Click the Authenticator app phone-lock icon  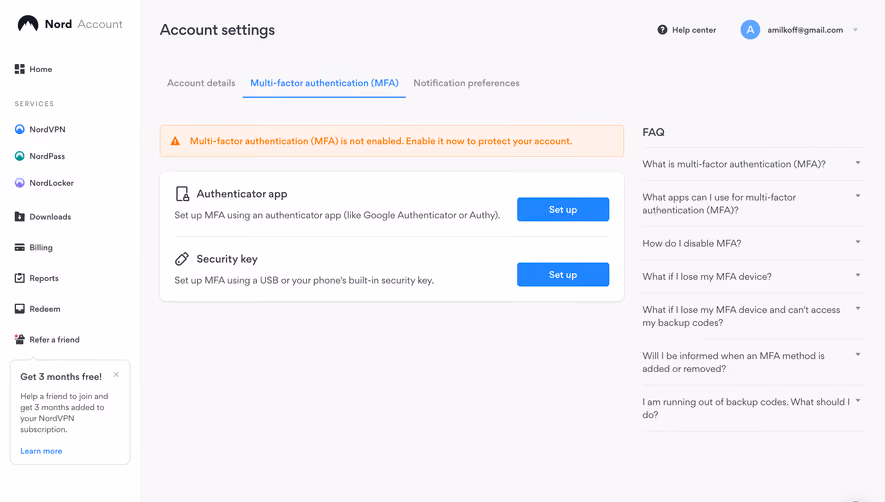[x=182, y=194]
